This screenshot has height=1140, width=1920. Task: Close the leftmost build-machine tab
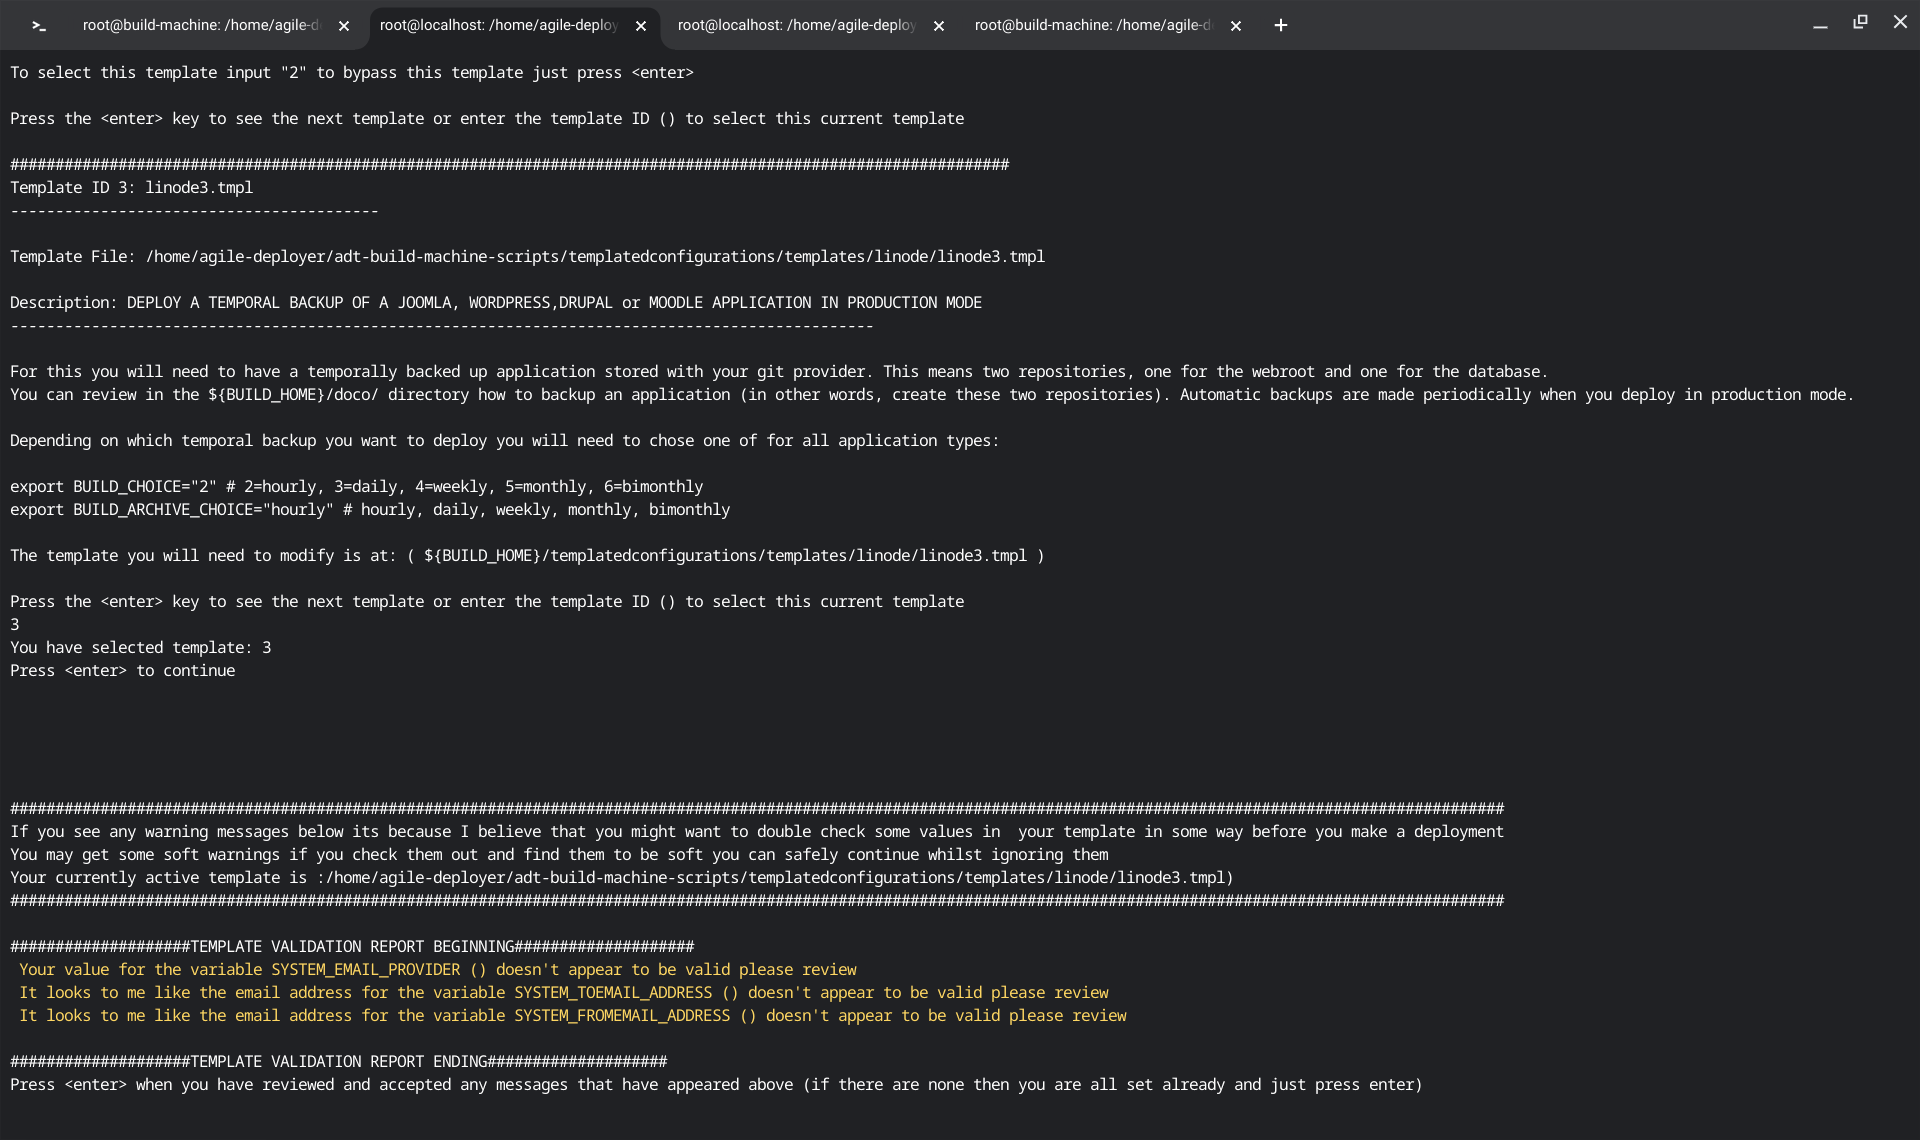(x=344, y=26)
